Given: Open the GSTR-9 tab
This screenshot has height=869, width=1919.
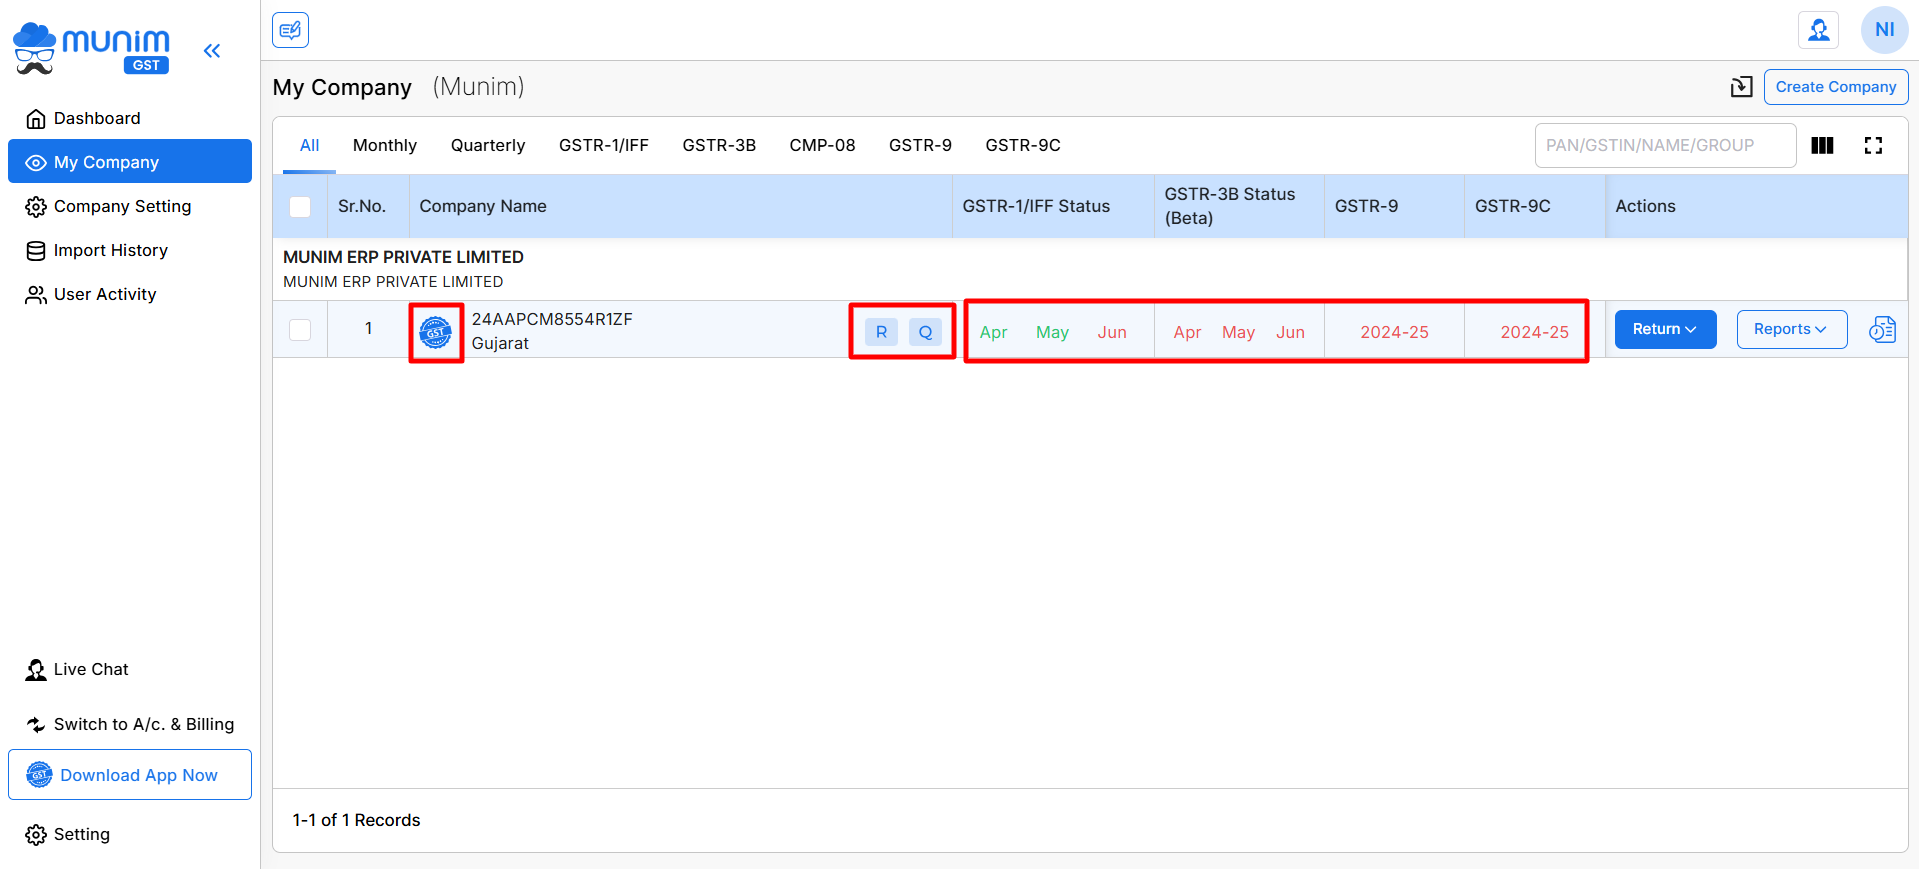Looking at the screenshot, I should [x=920, y=146].
